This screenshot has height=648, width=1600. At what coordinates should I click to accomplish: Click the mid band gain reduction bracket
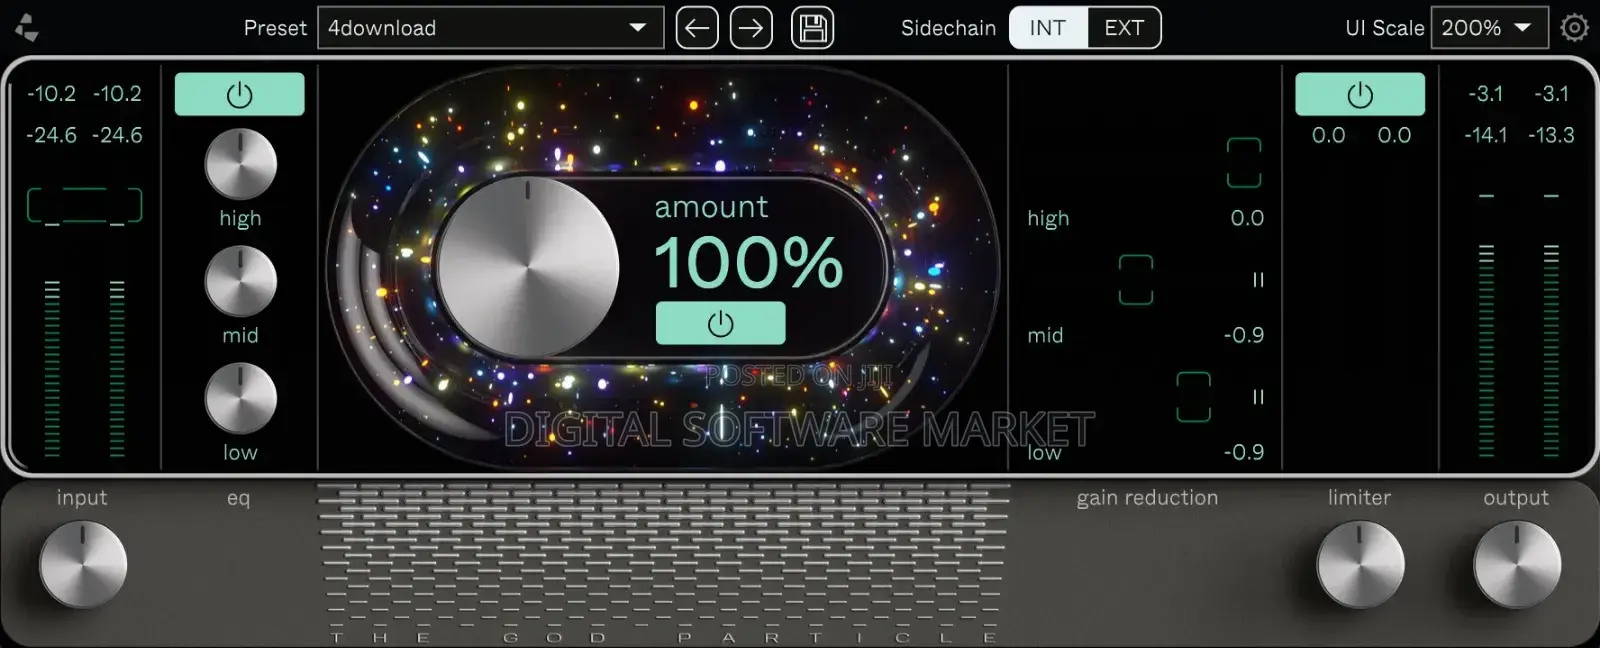point(1136,280)
